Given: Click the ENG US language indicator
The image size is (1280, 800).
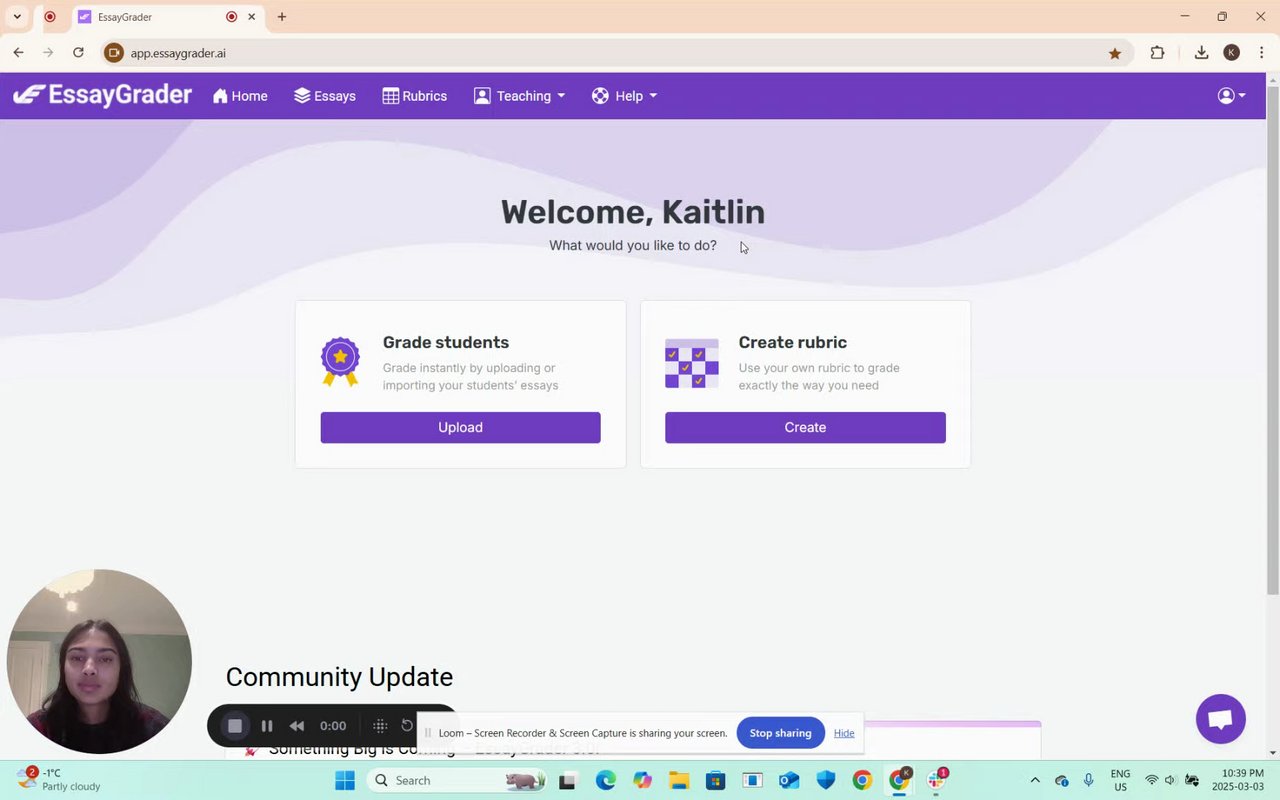Looking at the screenshot, I should (x=1120, y=780).
